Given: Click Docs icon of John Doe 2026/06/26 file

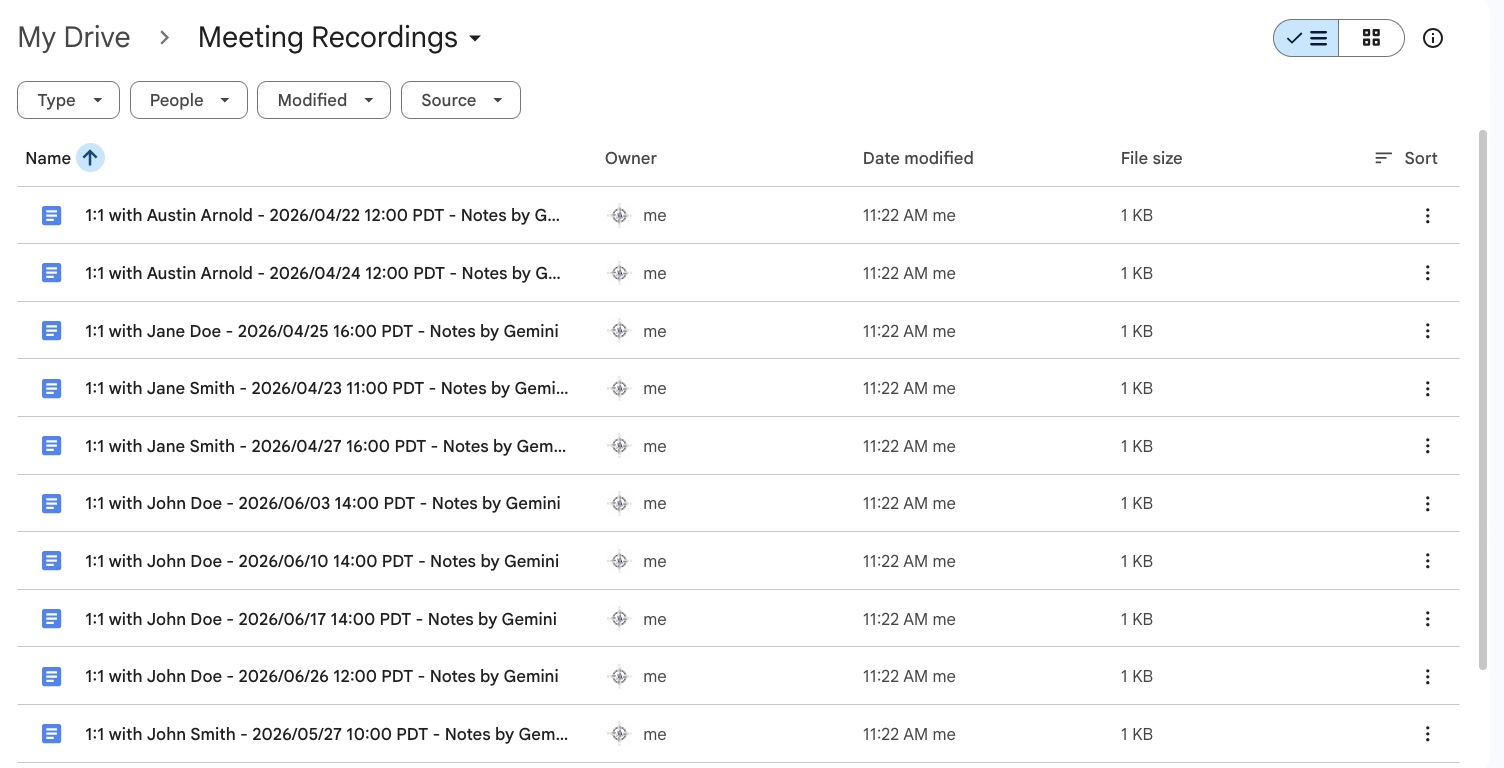Looking at the screenshot, I should click(52, 676).
